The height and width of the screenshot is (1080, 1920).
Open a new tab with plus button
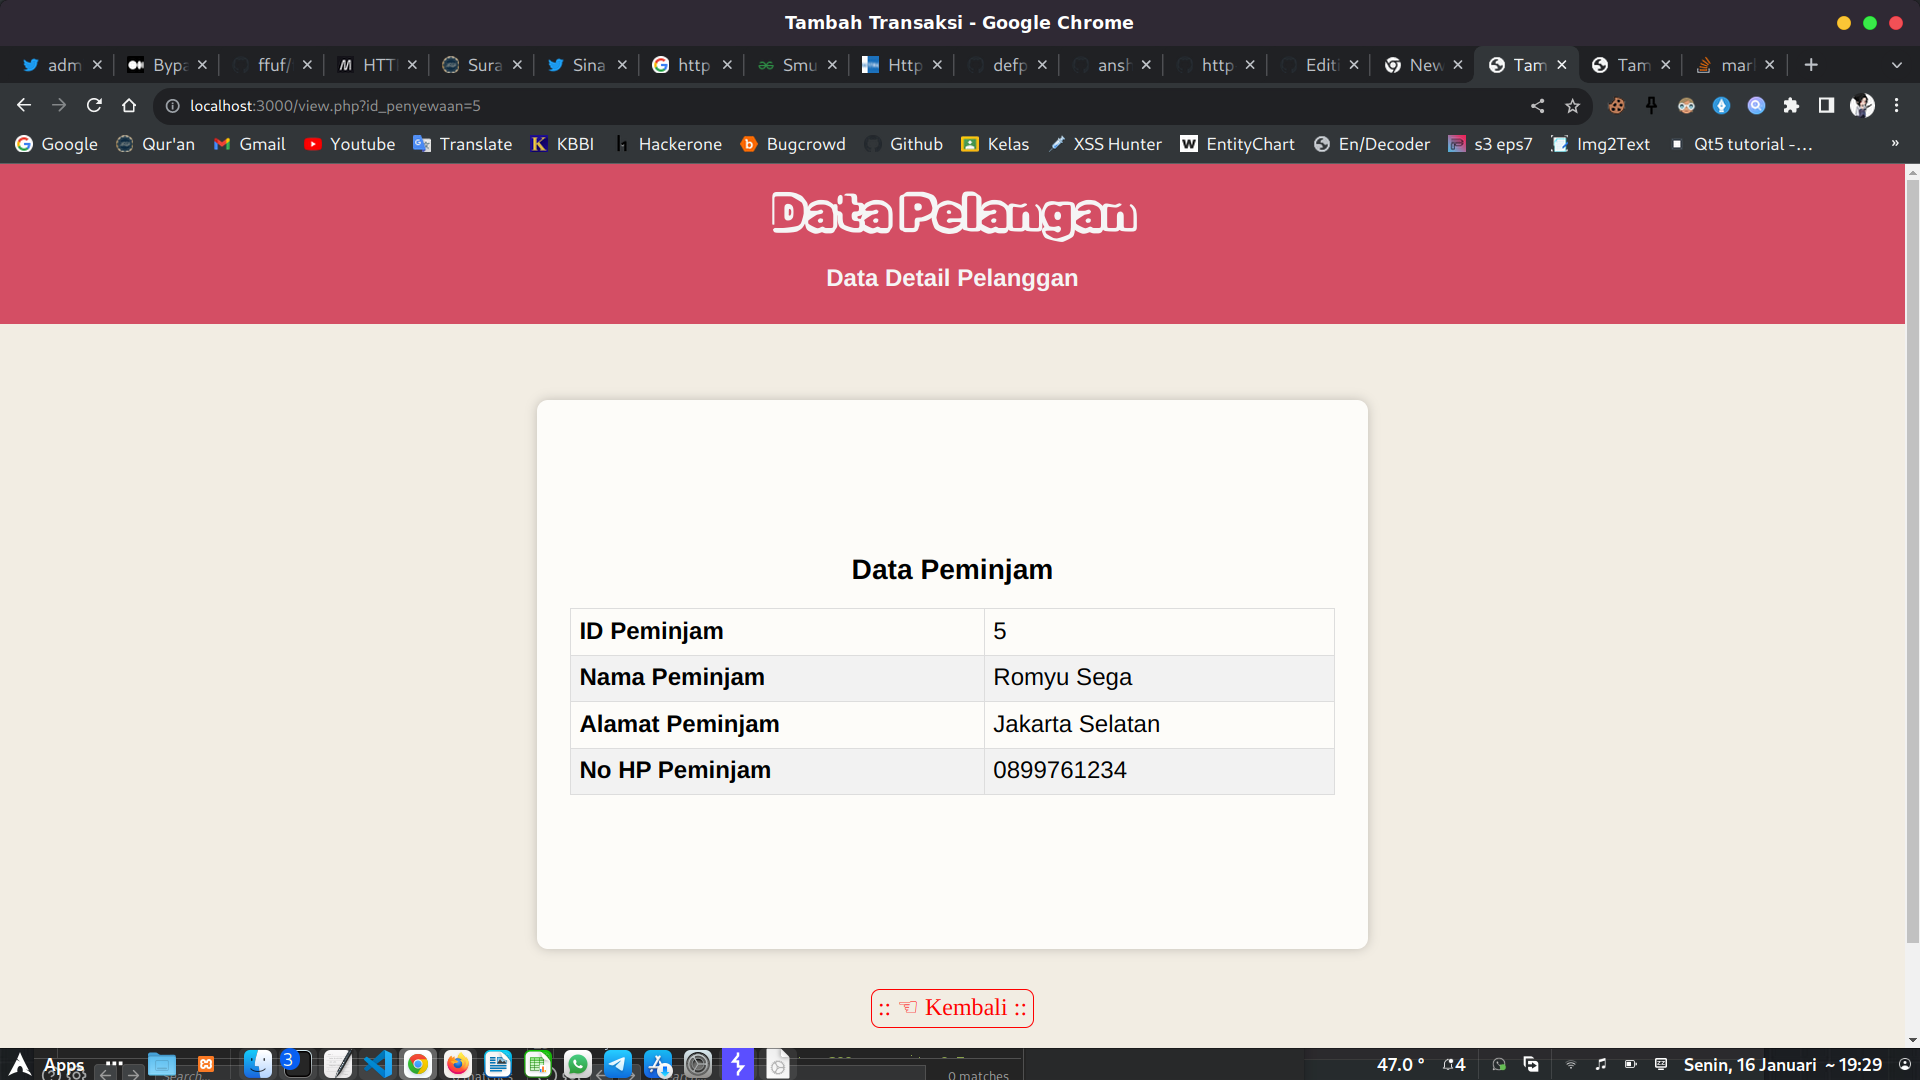1810,65
